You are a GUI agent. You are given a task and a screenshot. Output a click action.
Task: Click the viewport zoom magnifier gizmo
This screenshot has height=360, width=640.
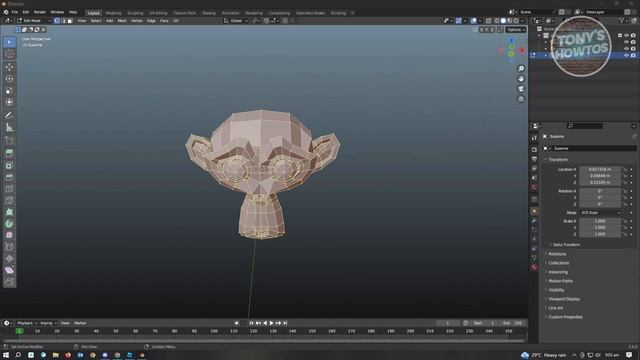[521, 69]
